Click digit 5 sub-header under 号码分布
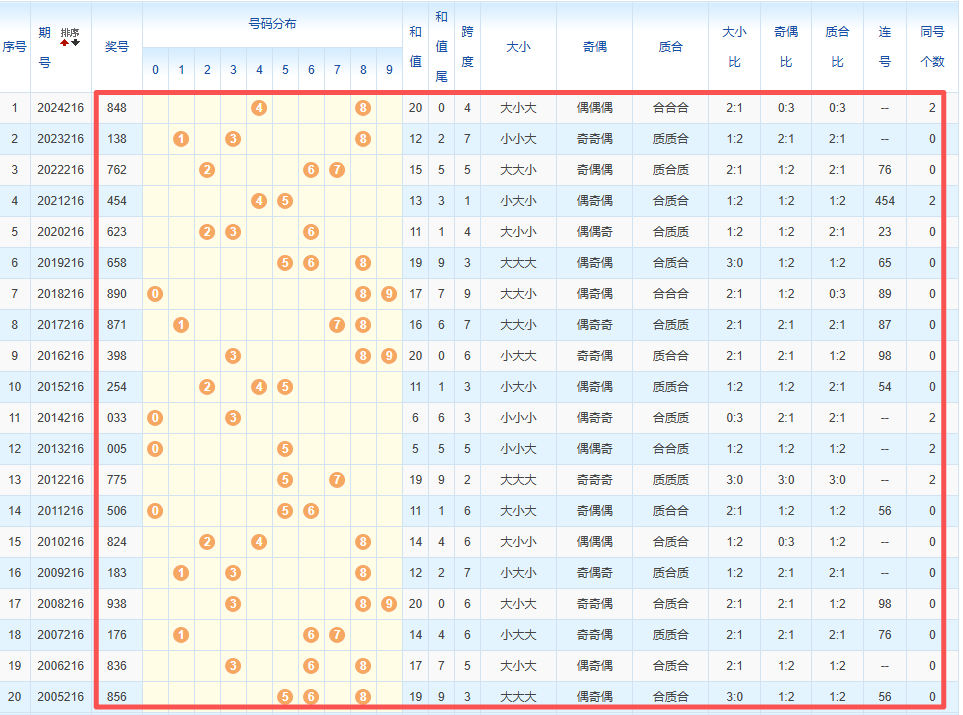 click(x=285, y=70)
